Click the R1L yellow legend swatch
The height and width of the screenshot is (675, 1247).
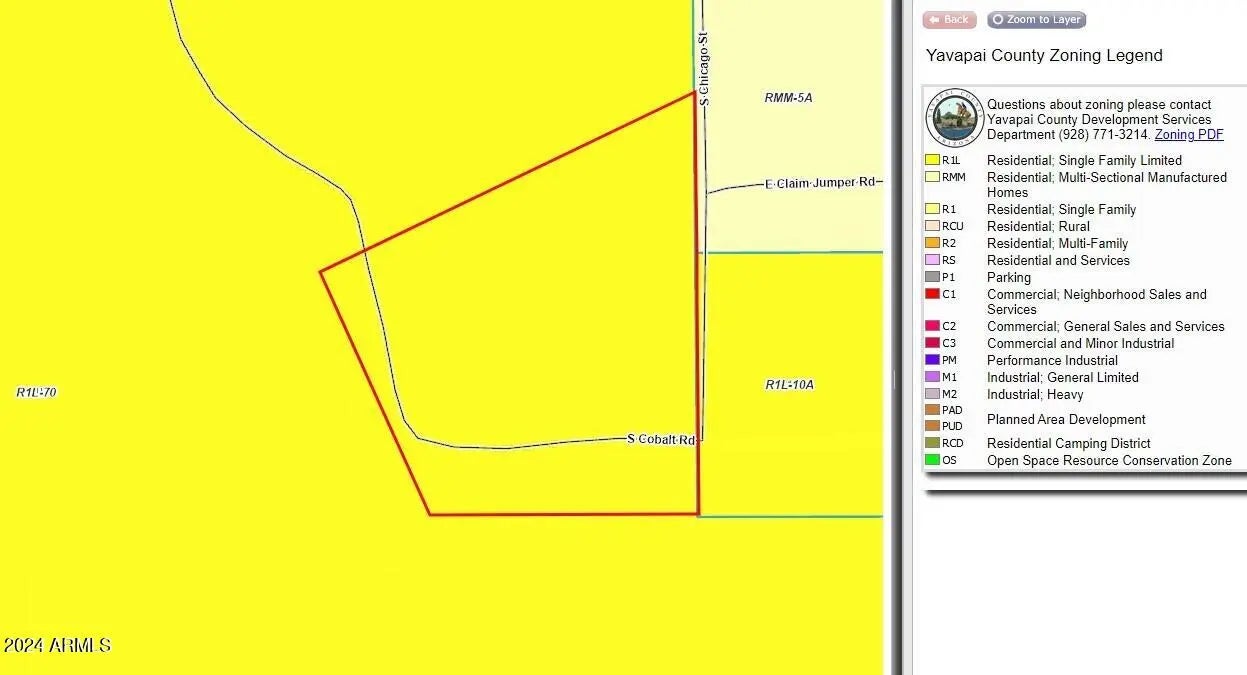point(932,160)
